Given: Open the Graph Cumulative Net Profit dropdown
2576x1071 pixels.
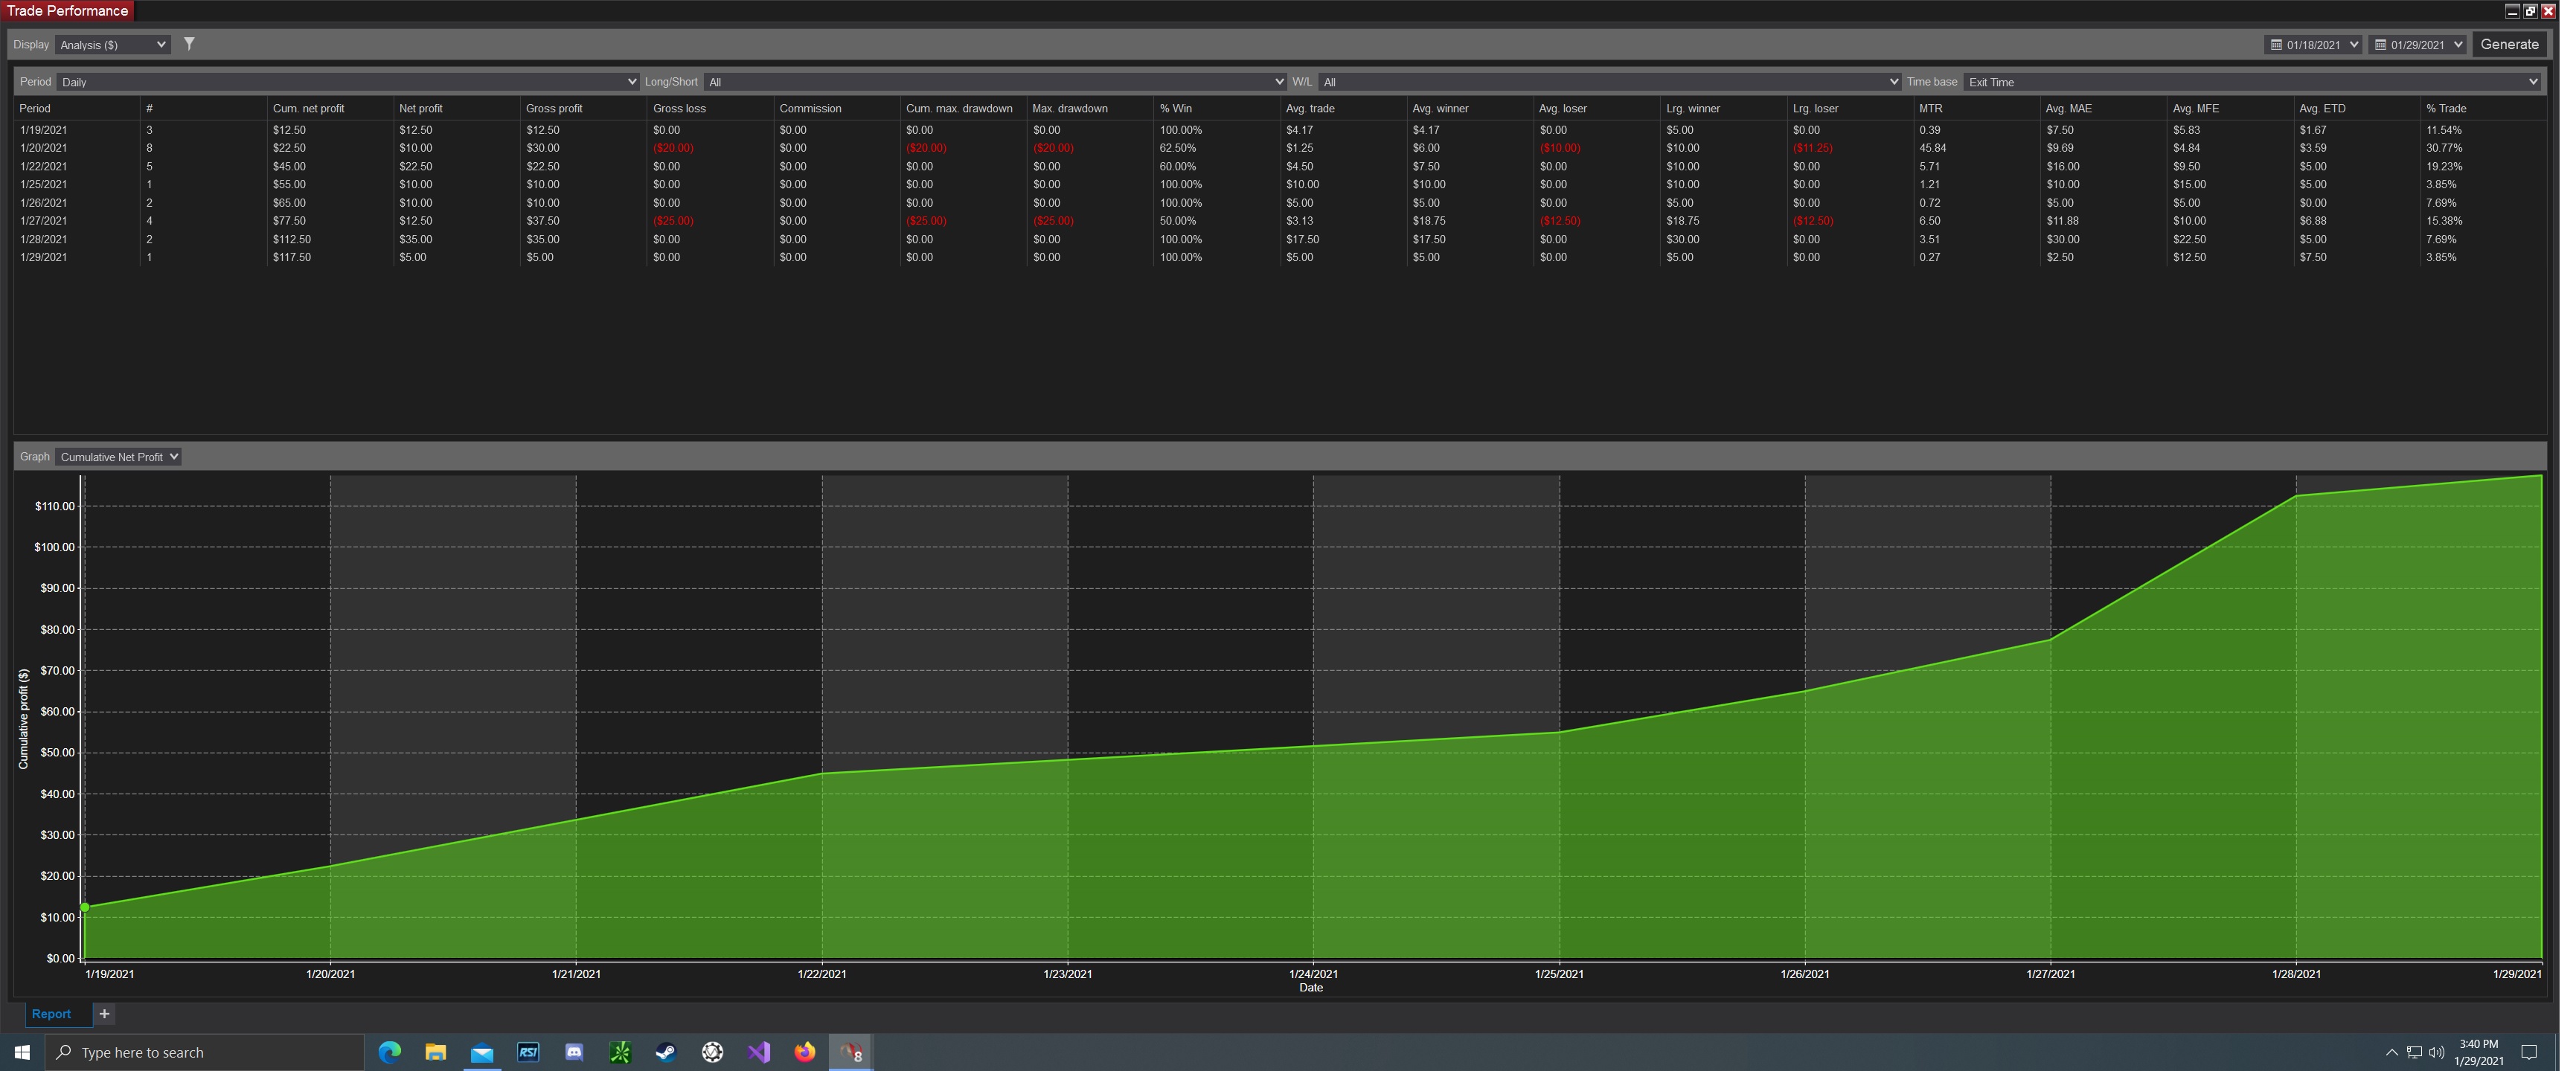Looking at the screenshot, I should (118, 457).
